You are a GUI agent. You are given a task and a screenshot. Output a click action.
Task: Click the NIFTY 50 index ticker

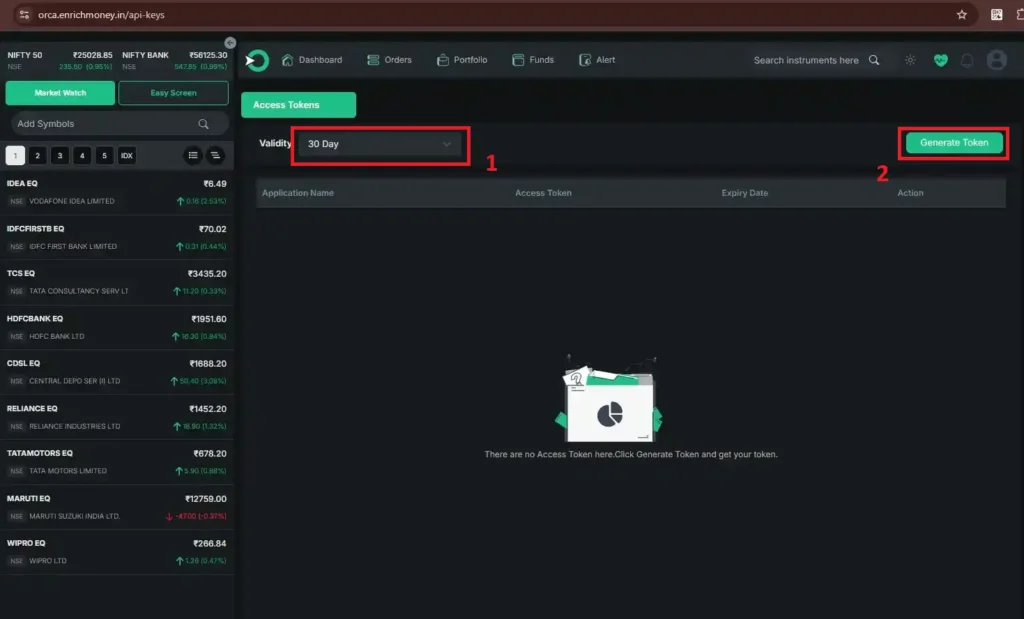coord(60,60)
